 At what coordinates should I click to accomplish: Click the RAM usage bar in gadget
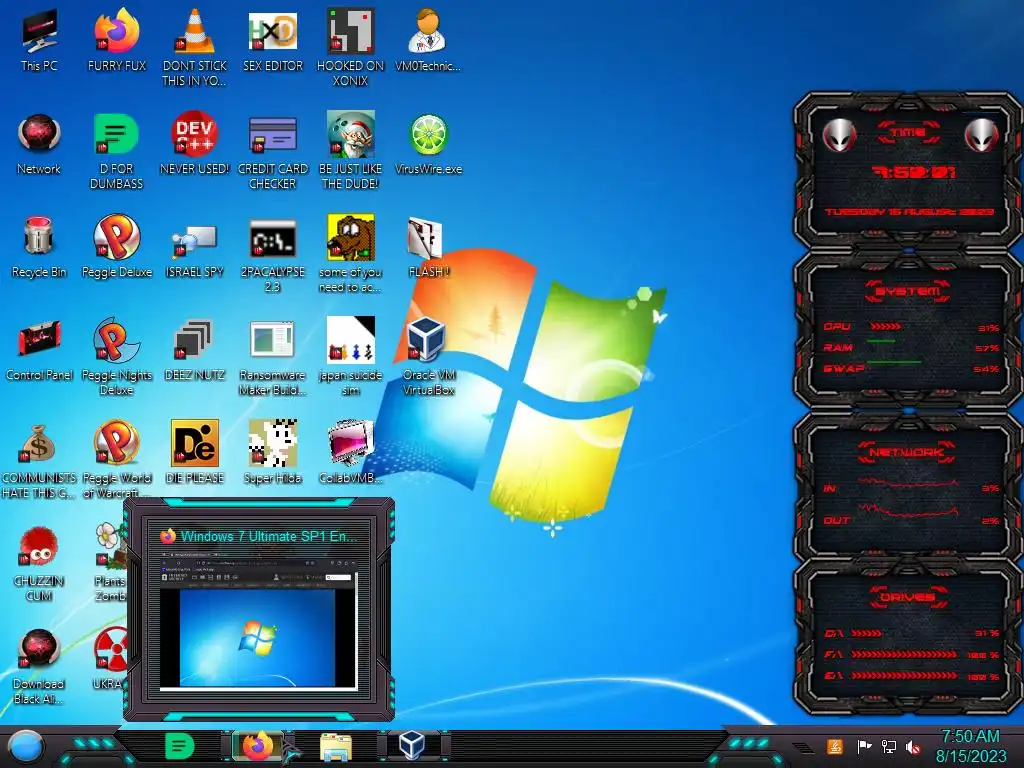pyautogui.click(x=881, y=342)
